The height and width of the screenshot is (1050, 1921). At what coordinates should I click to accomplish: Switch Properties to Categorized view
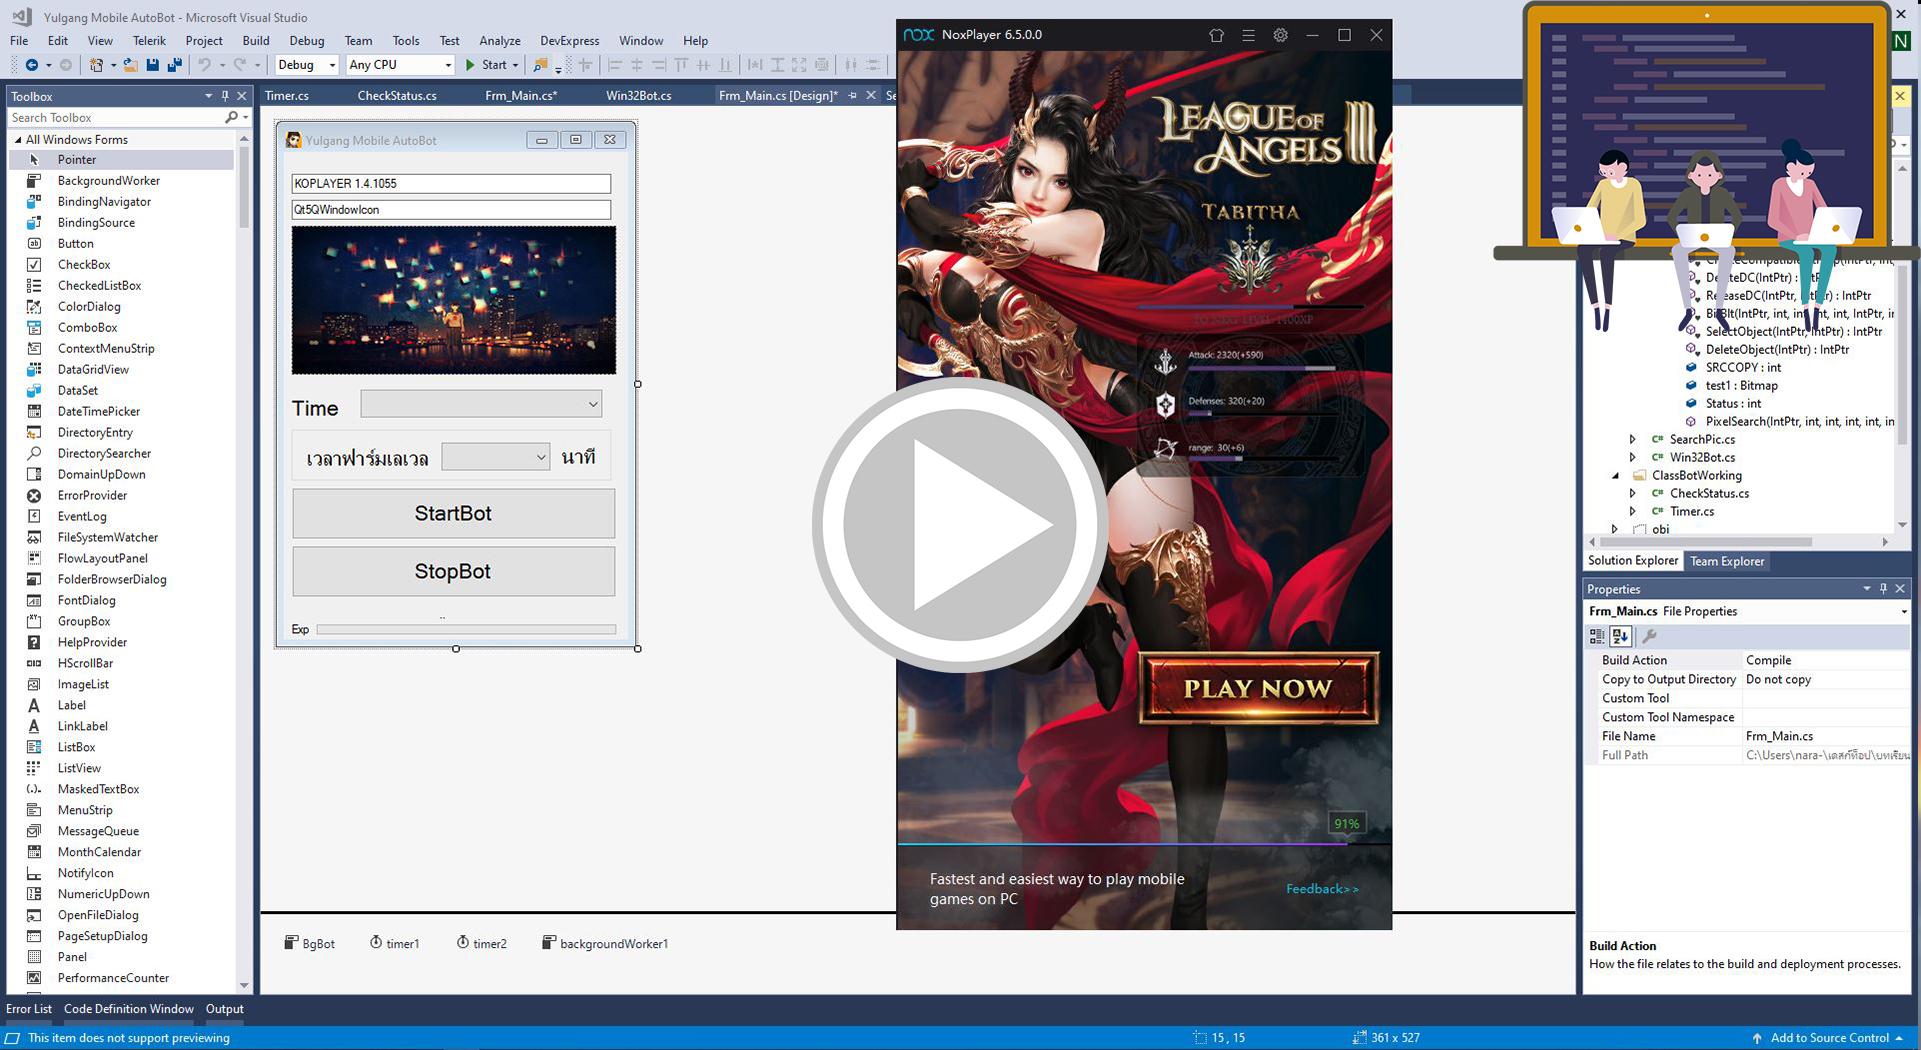tap(1597, 637)
